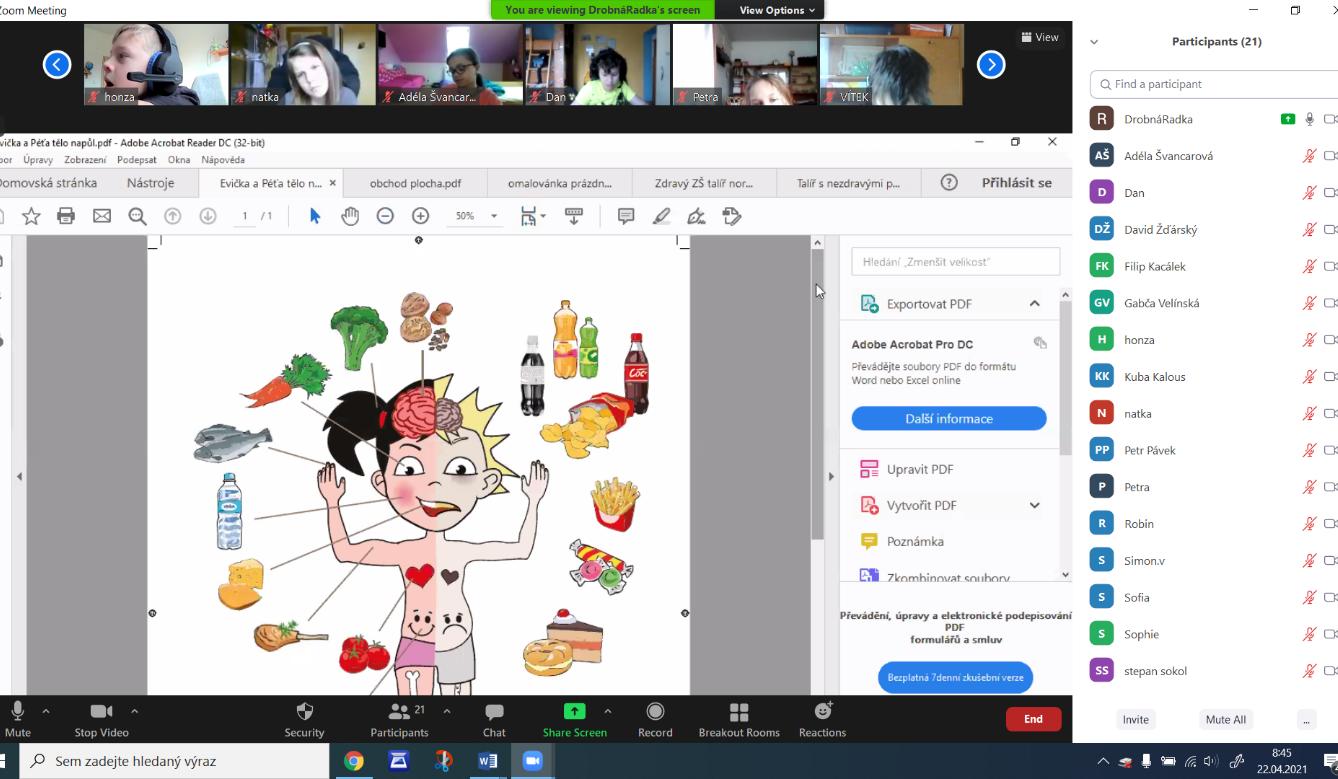Open the comment note tool in the toolbar
The height and width of the screenshot is (779, 1338).
626,216
